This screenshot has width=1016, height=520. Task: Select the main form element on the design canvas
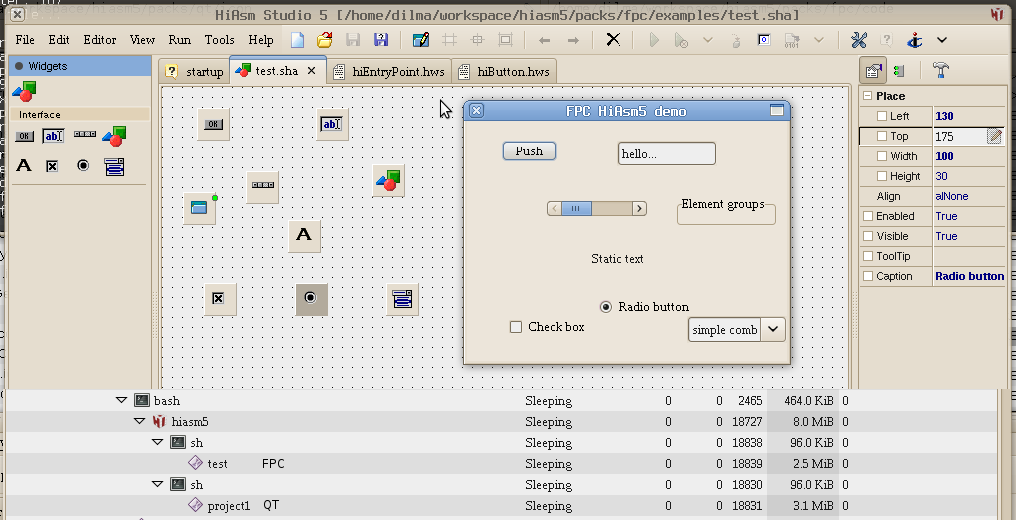point(199,208)
